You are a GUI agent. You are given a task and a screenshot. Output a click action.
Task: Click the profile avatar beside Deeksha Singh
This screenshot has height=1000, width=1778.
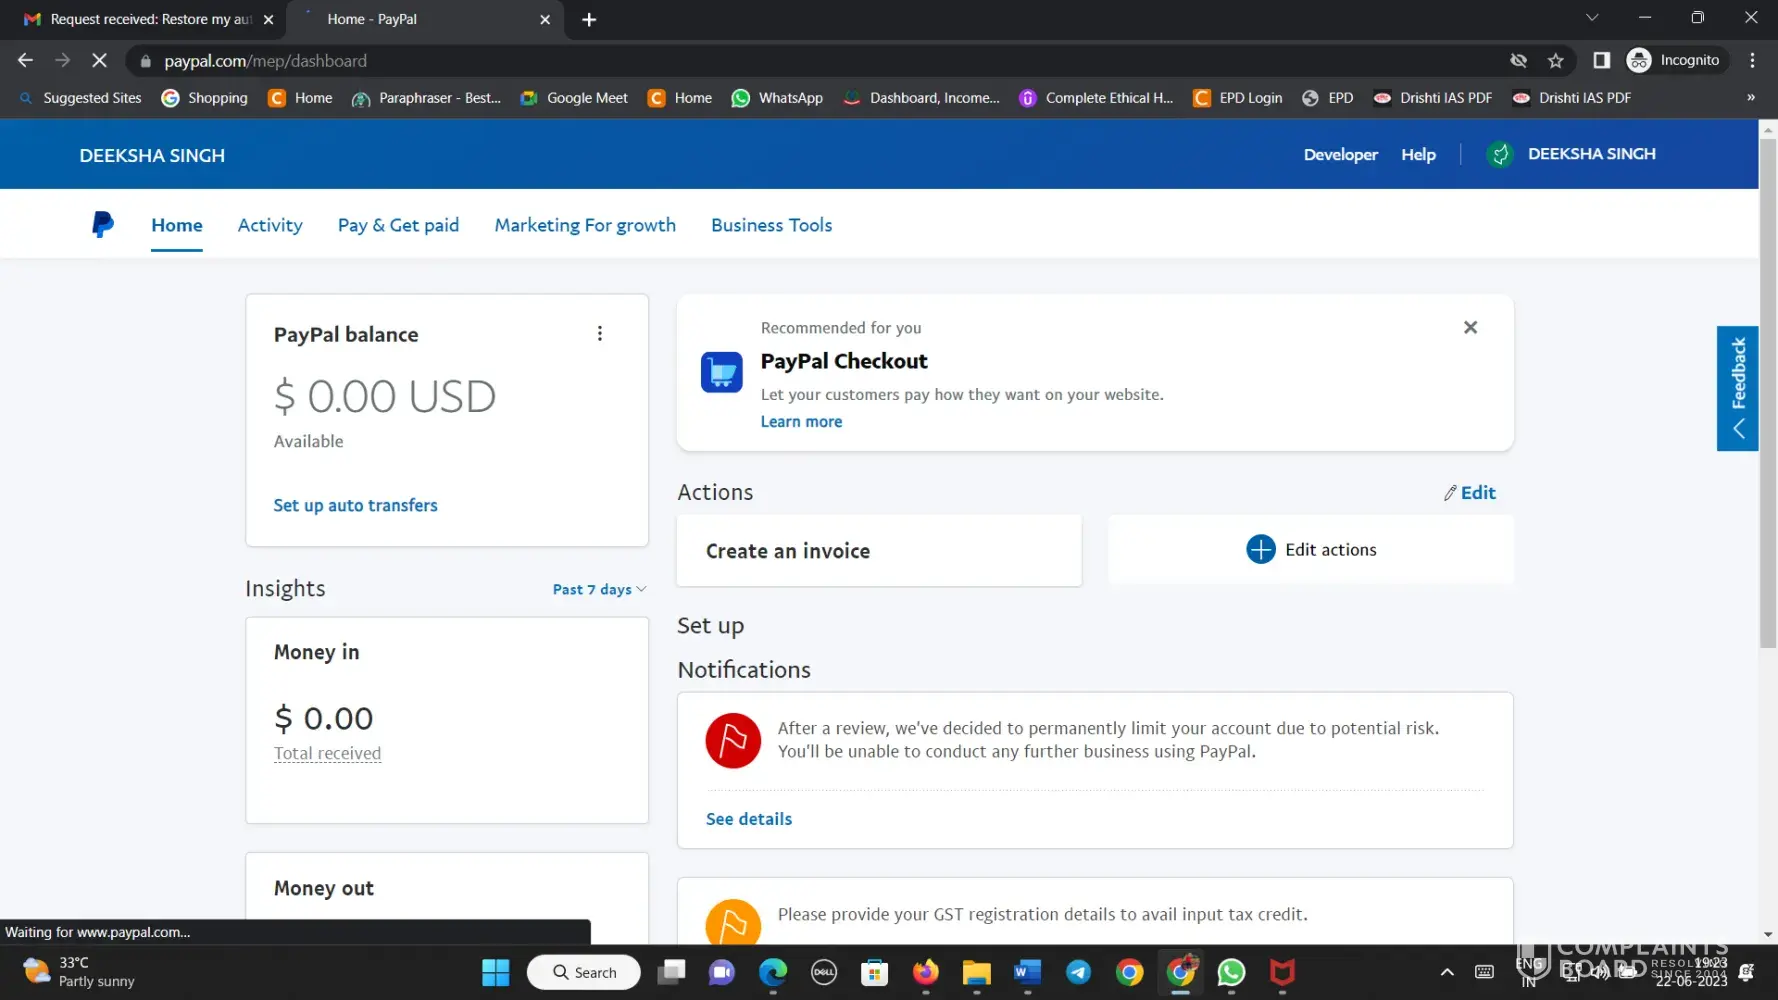1499,154
